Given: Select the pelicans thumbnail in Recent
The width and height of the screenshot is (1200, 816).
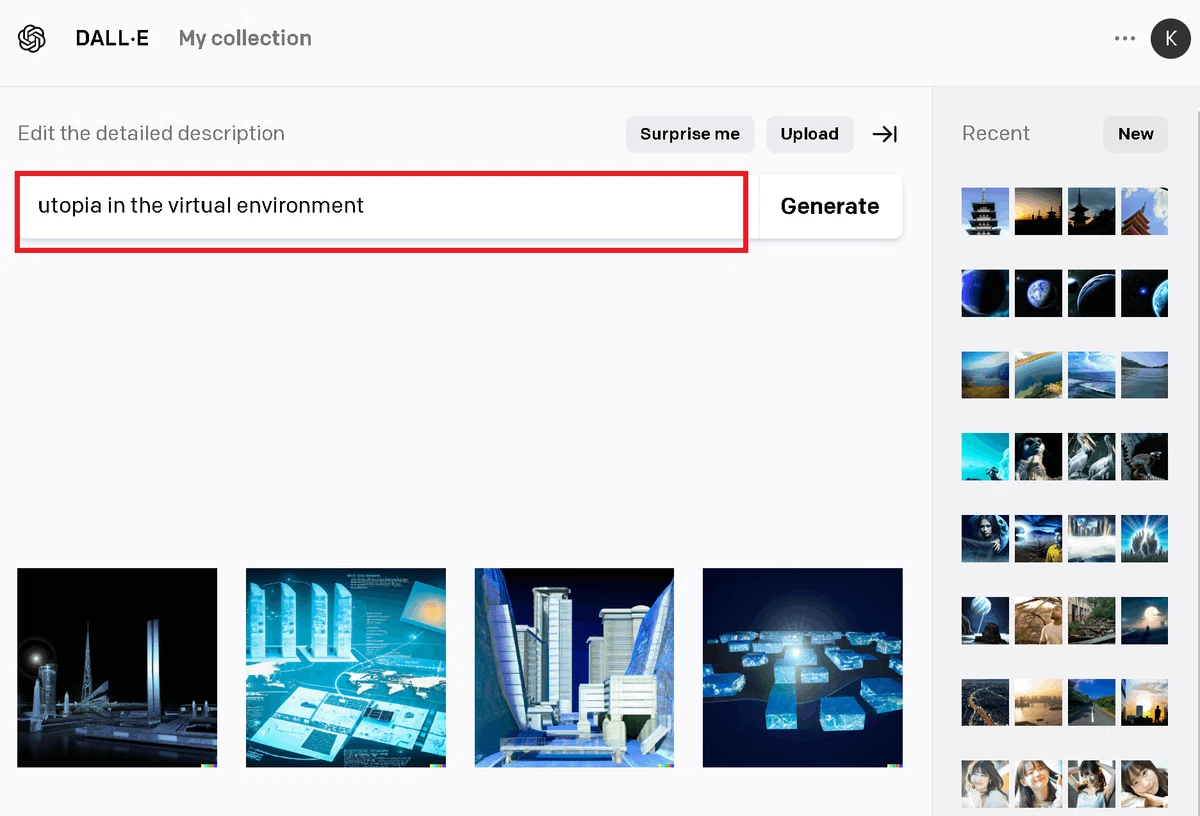Looking at the screenshot, I should [1091, 457].
